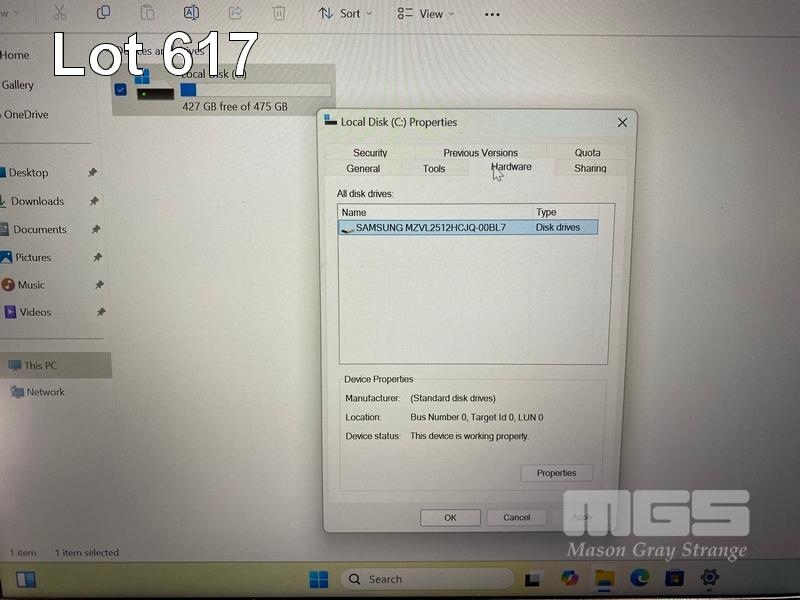
Task: Open Gallery in the navigation pane
Action: pos(17,85)
